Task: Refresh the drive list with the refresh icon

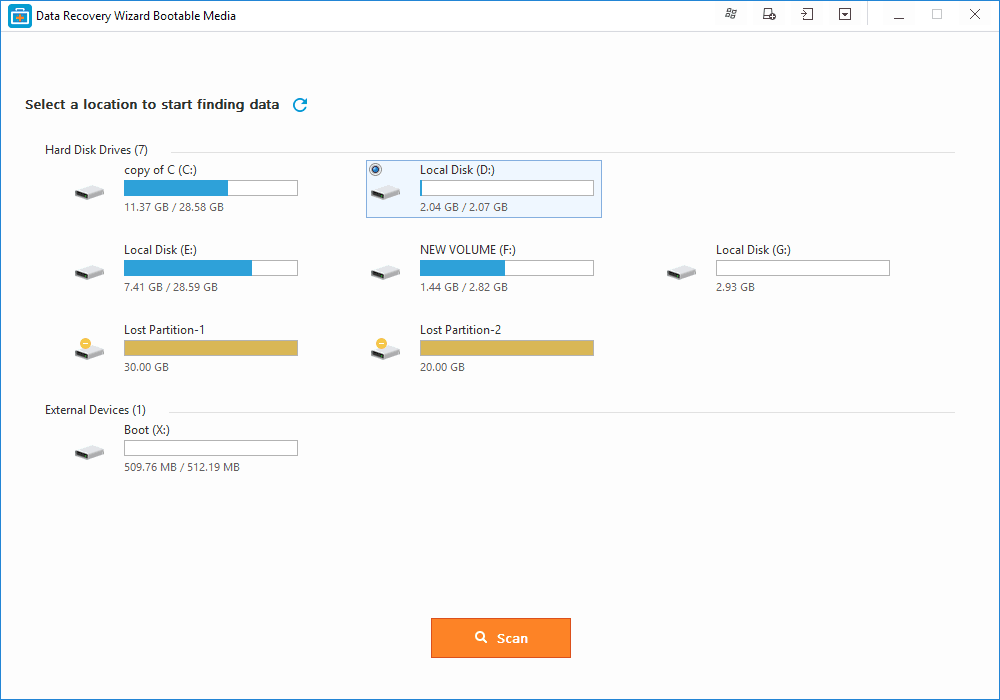Action: point(299,104)
